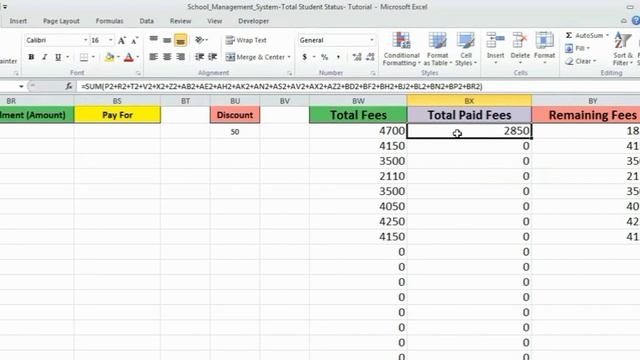Switch to the Data tab
This screenshot has height=360, width=640.
click(x=147, y=21)
